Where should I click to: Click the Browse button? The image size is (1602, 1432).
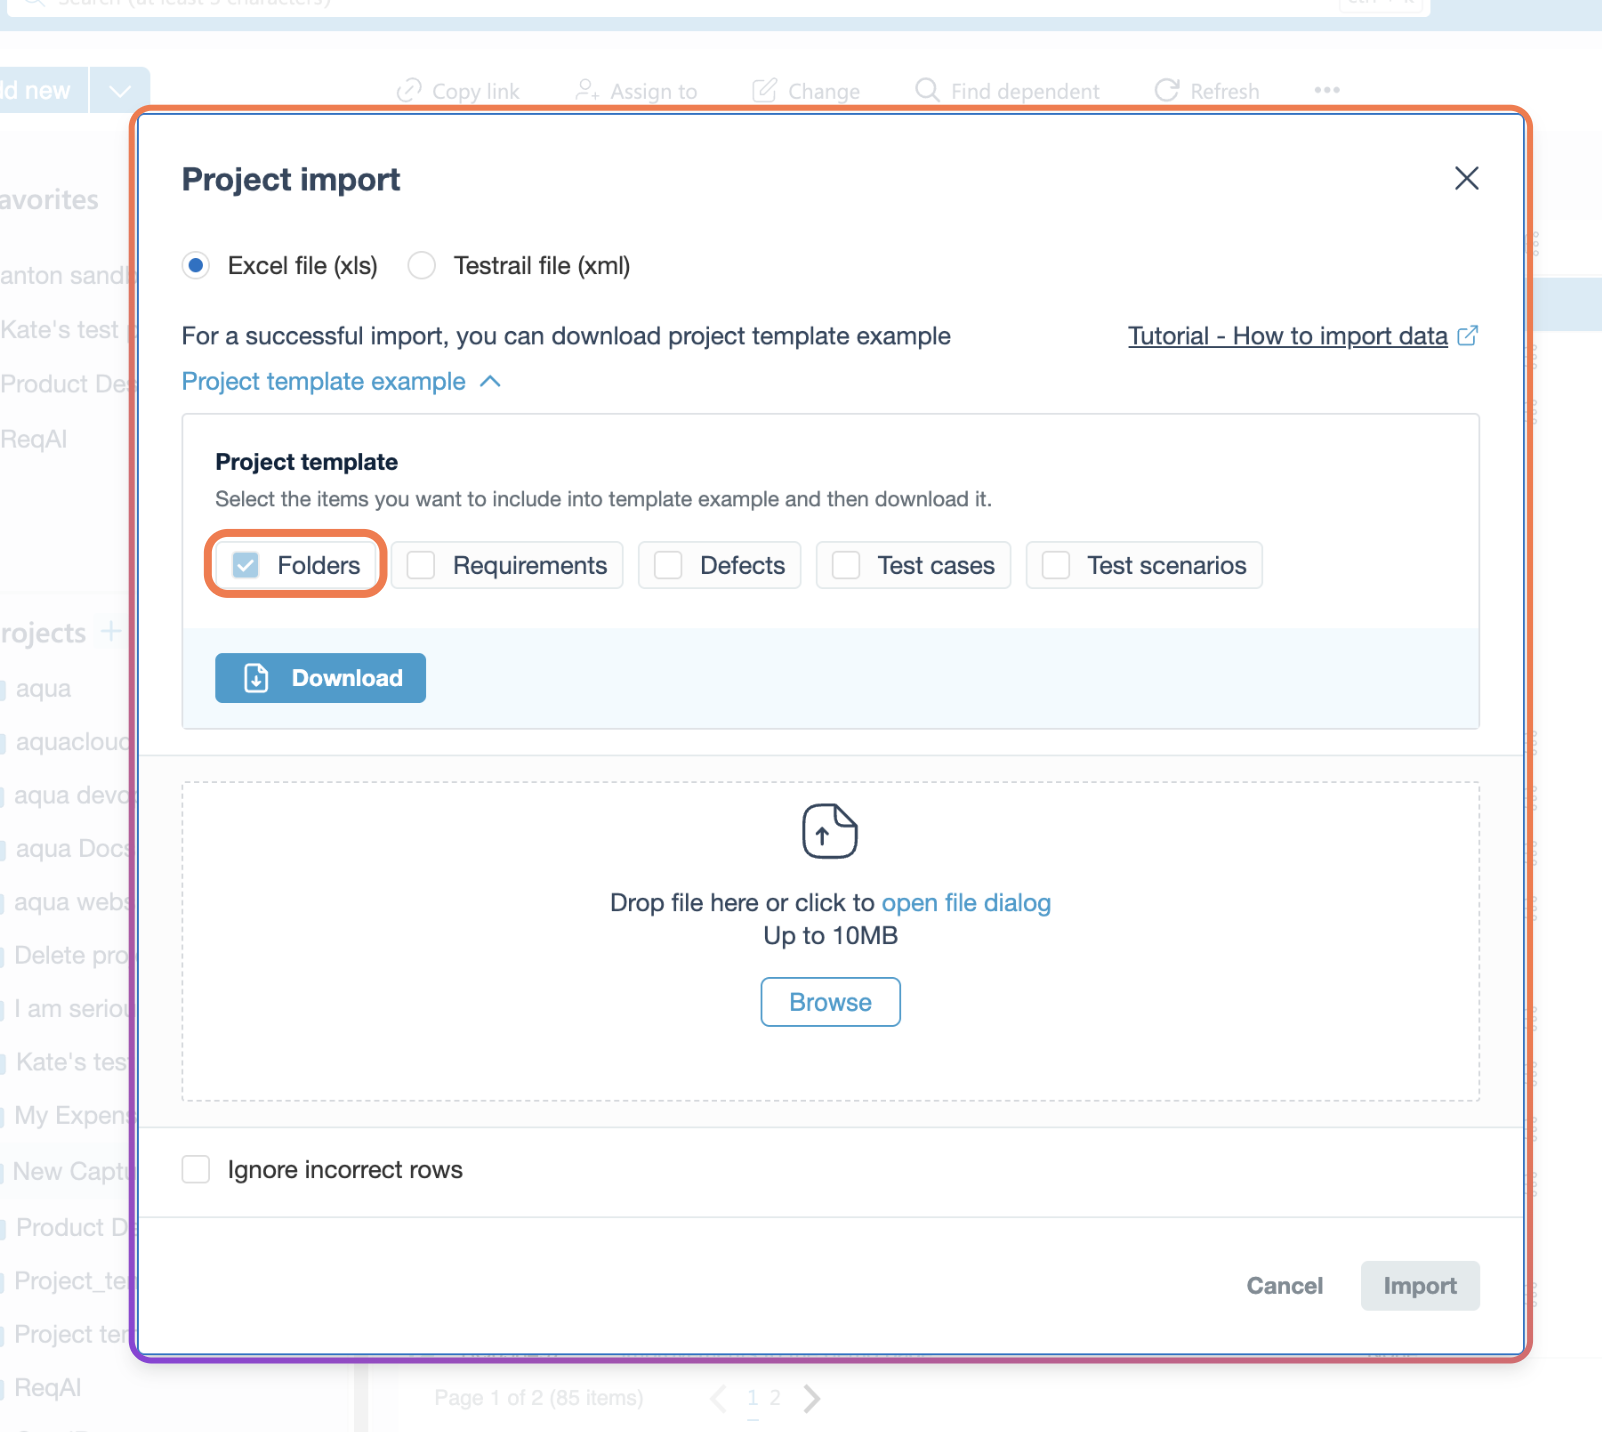tap(830, 1002)
